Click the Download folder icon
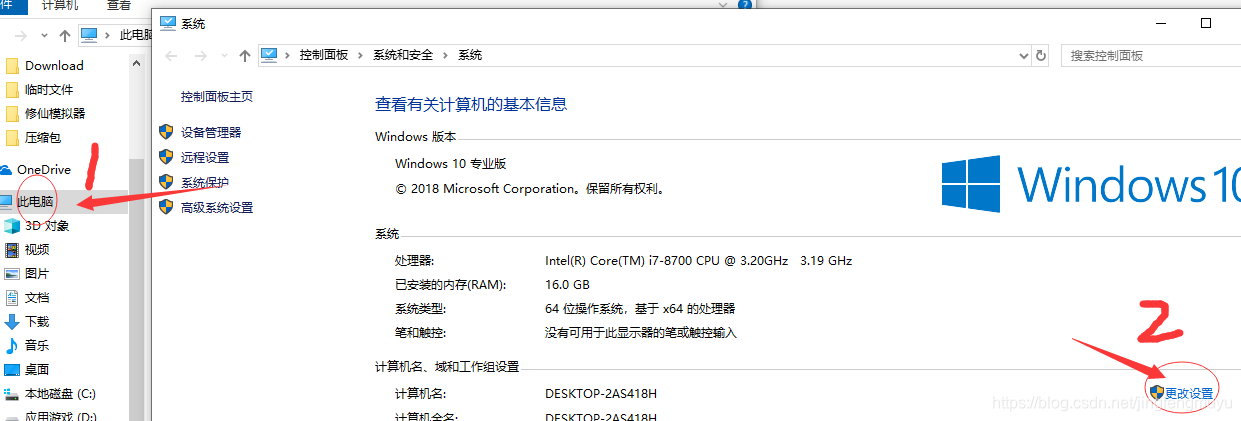Viewport: 1241px width, 421px height. pyautogui.click(x=12, y=65)
